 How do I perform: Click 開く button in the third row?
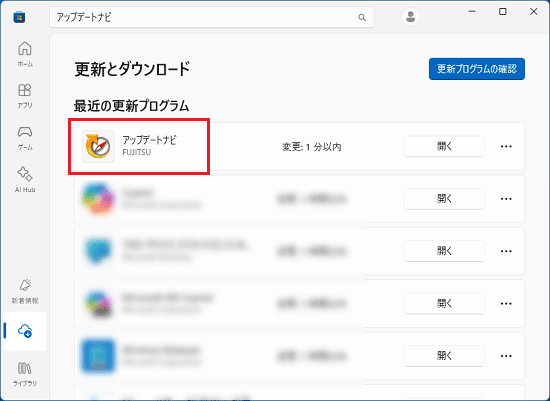click(444, 251)
